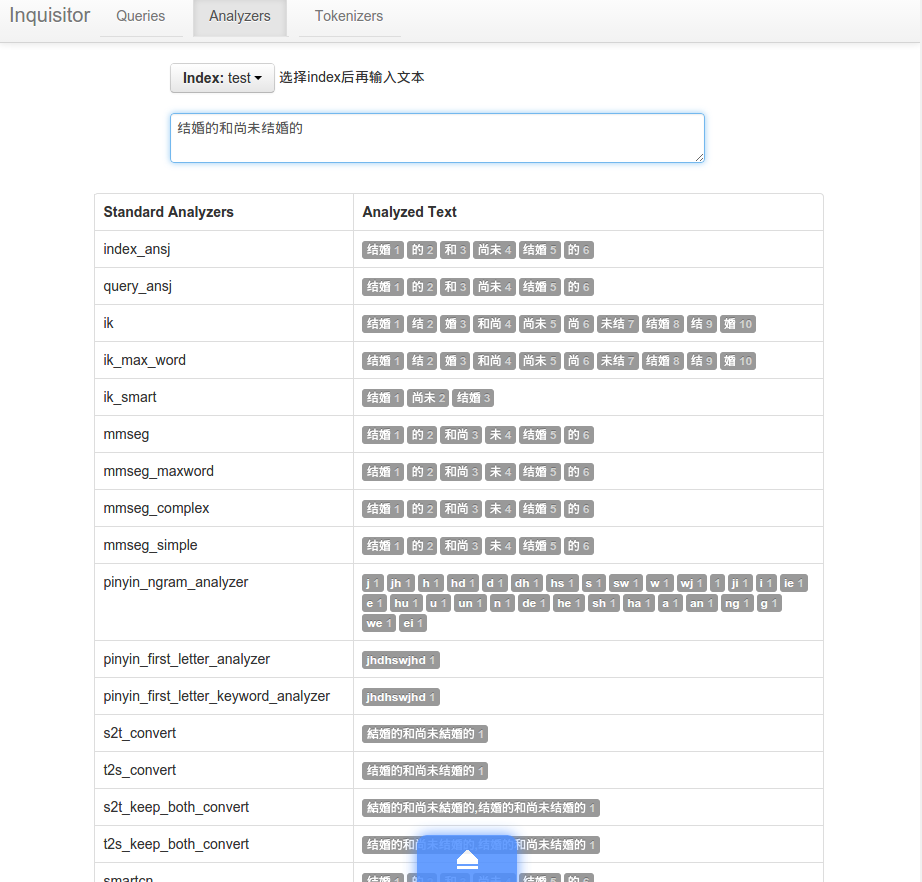Click the Inquisitor brand title
The image size is (922, 882).
tap(50, 16)
